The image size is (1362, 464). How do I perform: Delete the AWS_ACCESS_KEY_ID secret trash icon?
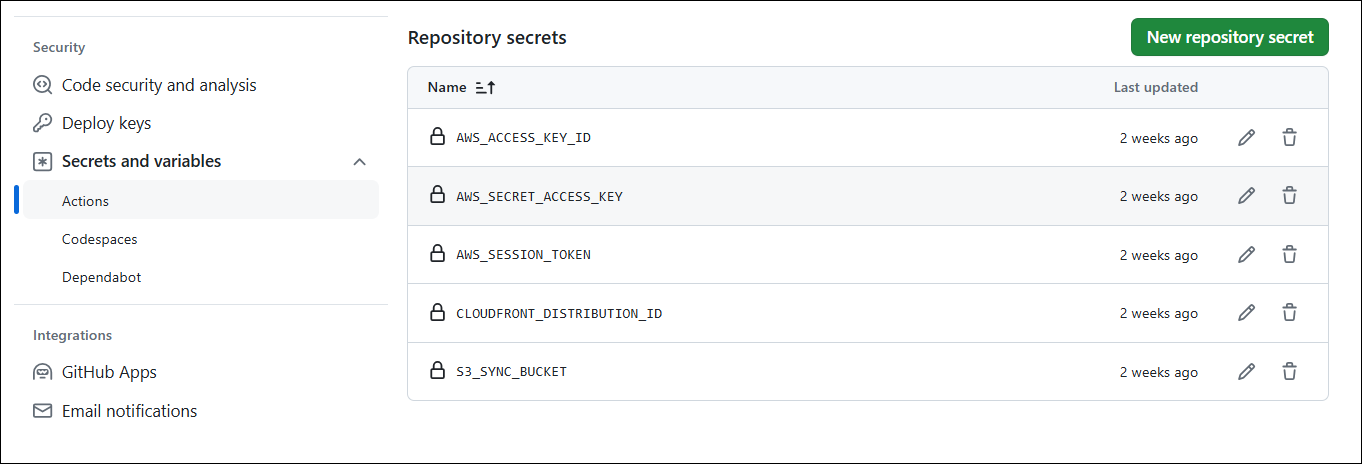pos(1290,138)
